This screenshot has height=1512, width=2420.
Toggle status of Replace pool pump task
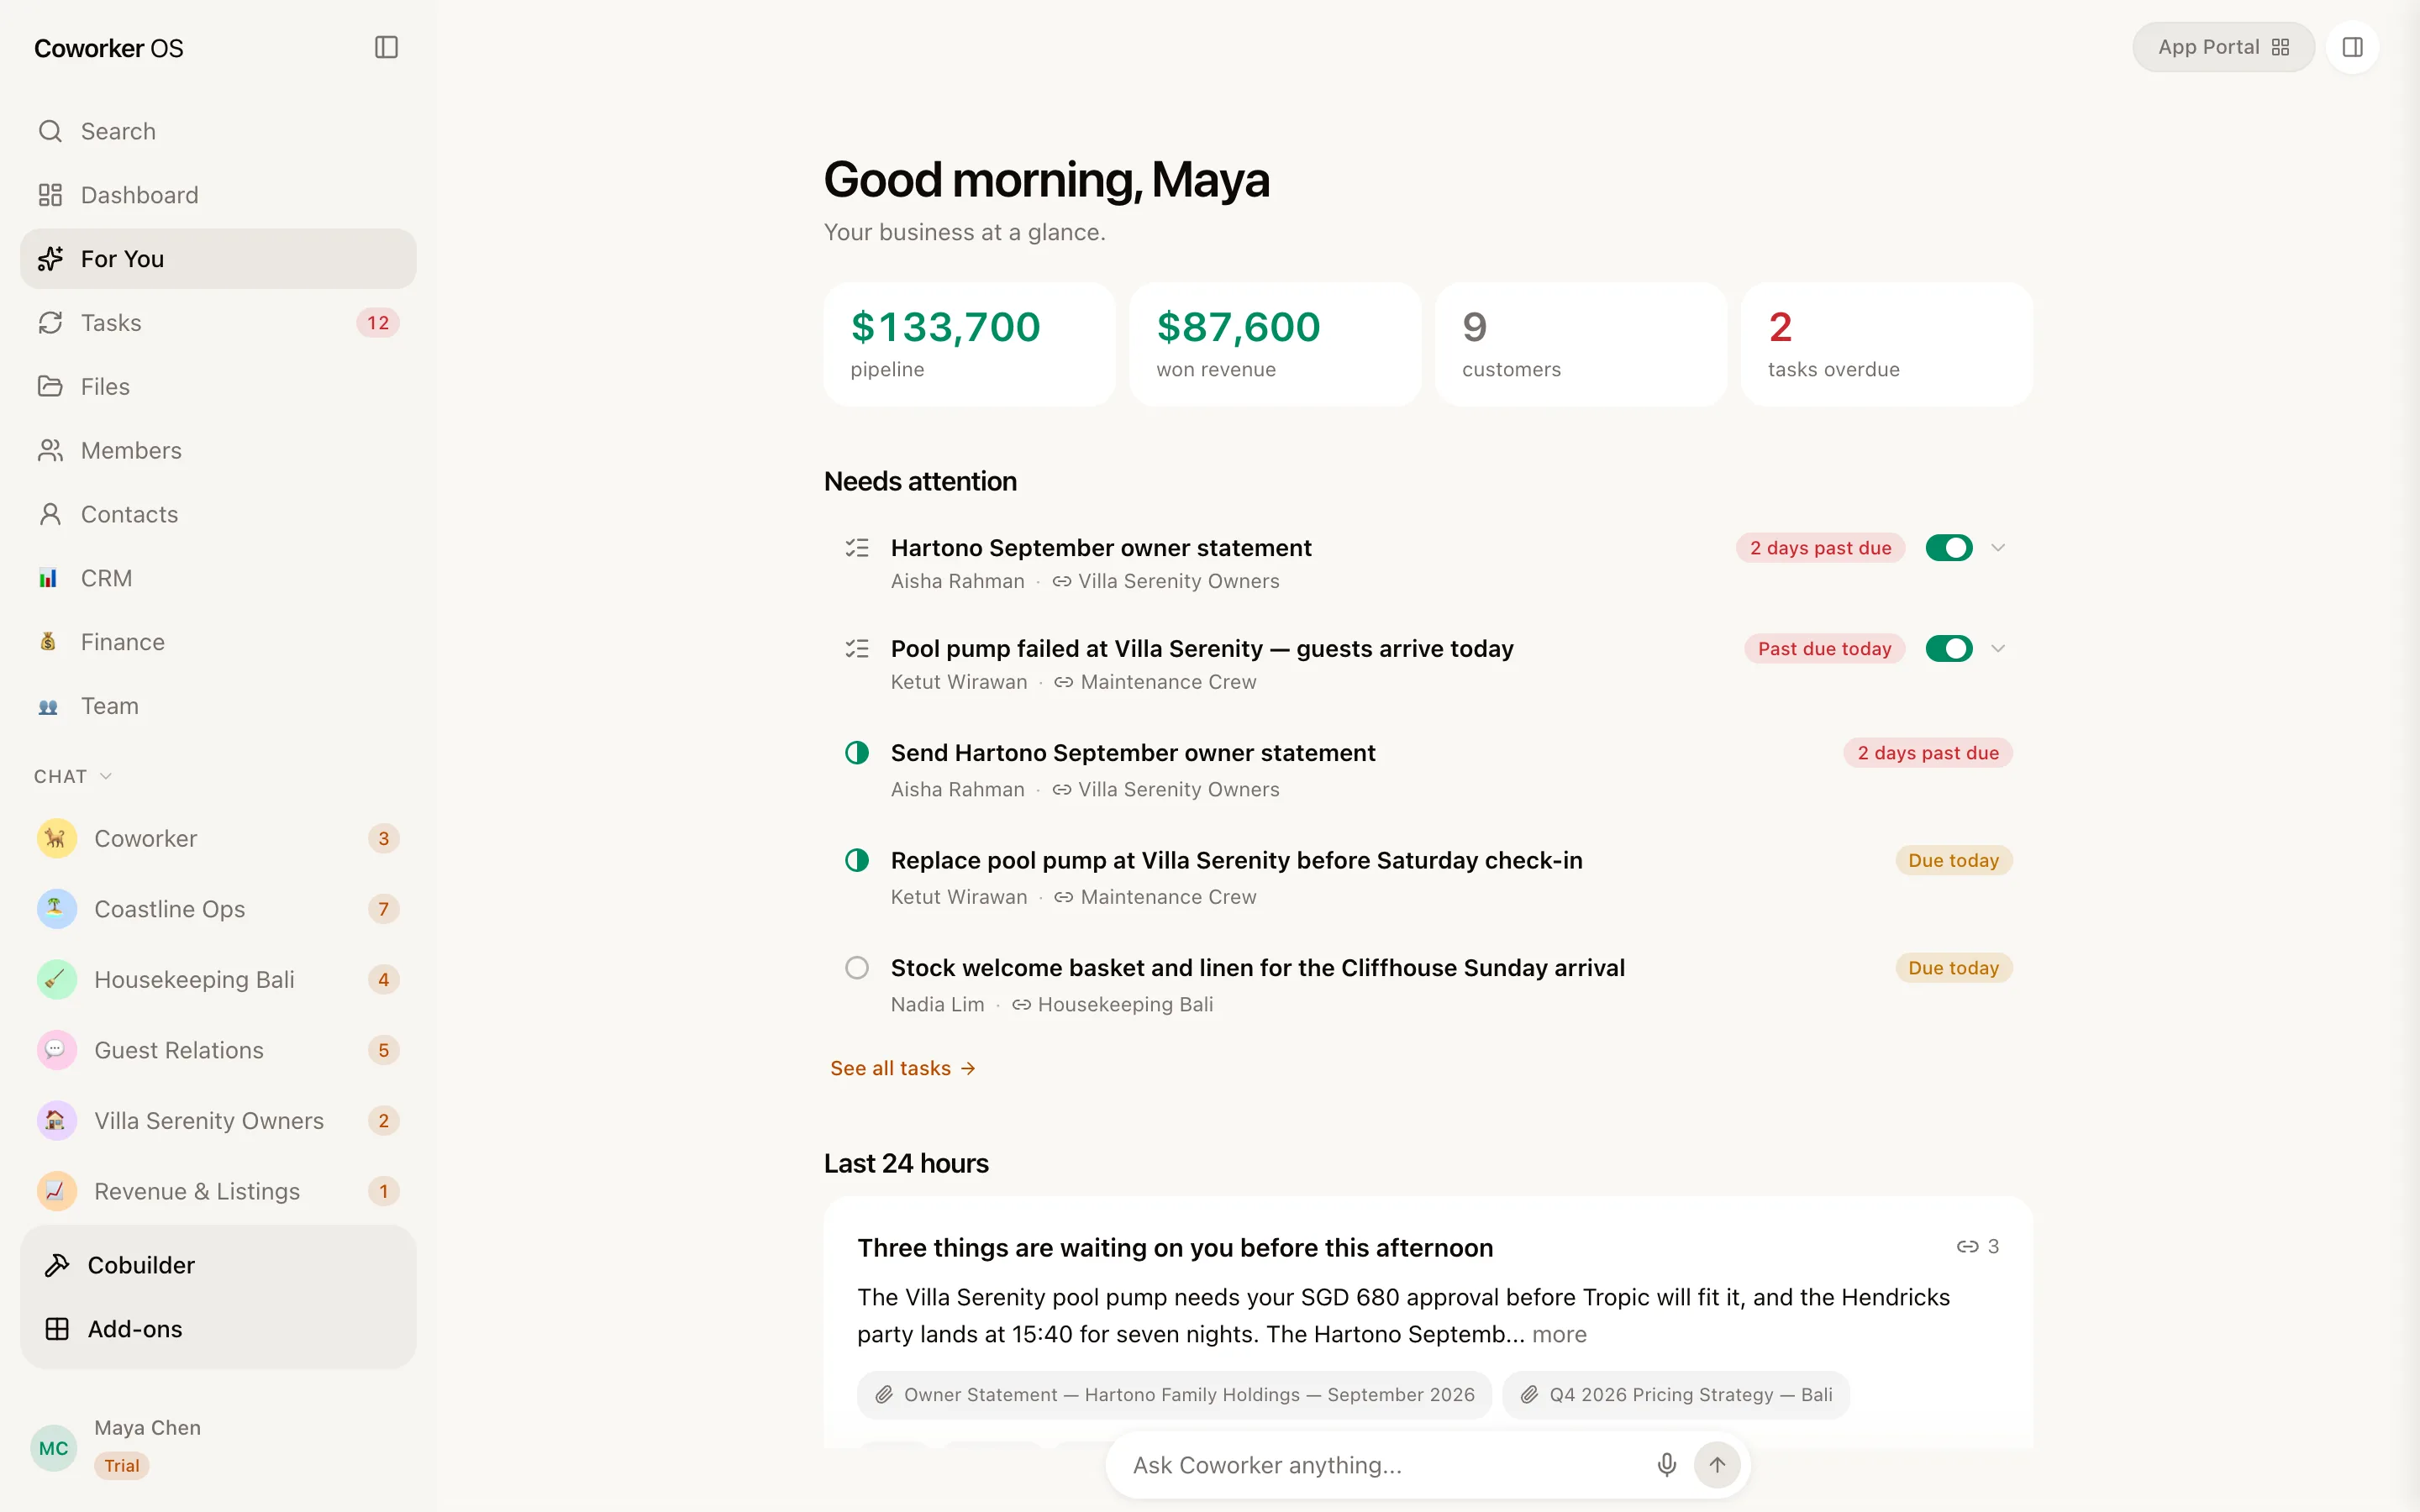pos(857,861)
